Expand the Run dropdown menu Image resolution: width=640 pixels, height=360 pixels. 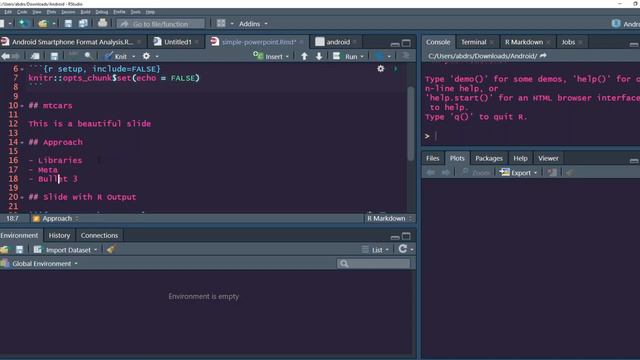362,57
